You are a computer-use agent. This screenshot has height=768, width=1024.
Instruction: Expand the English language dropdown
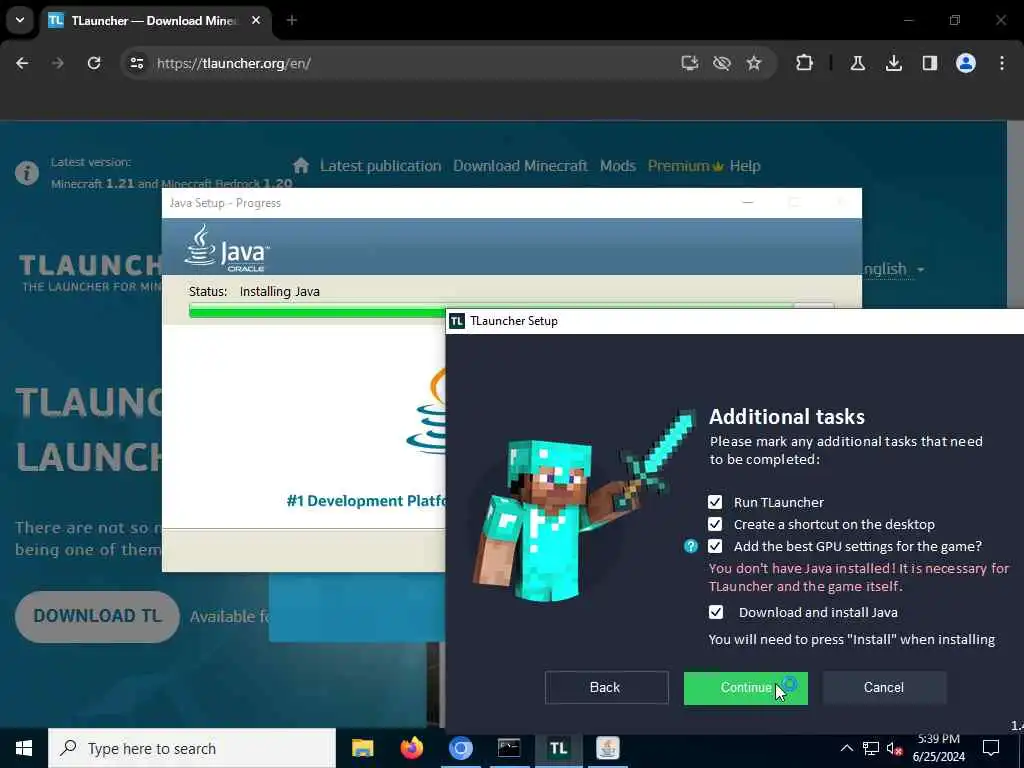[x=893, y=269]
